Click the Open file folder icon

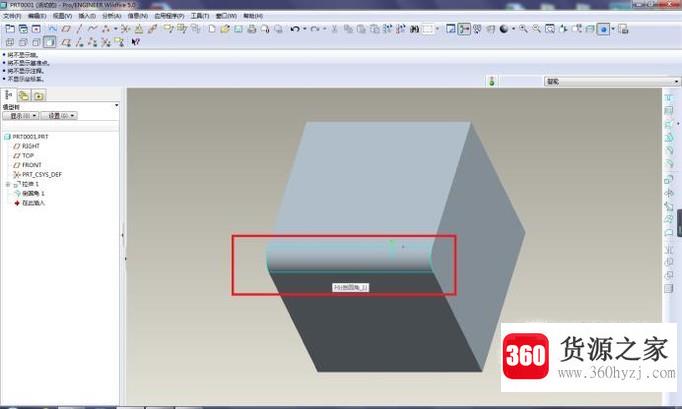tap(225, 29)
